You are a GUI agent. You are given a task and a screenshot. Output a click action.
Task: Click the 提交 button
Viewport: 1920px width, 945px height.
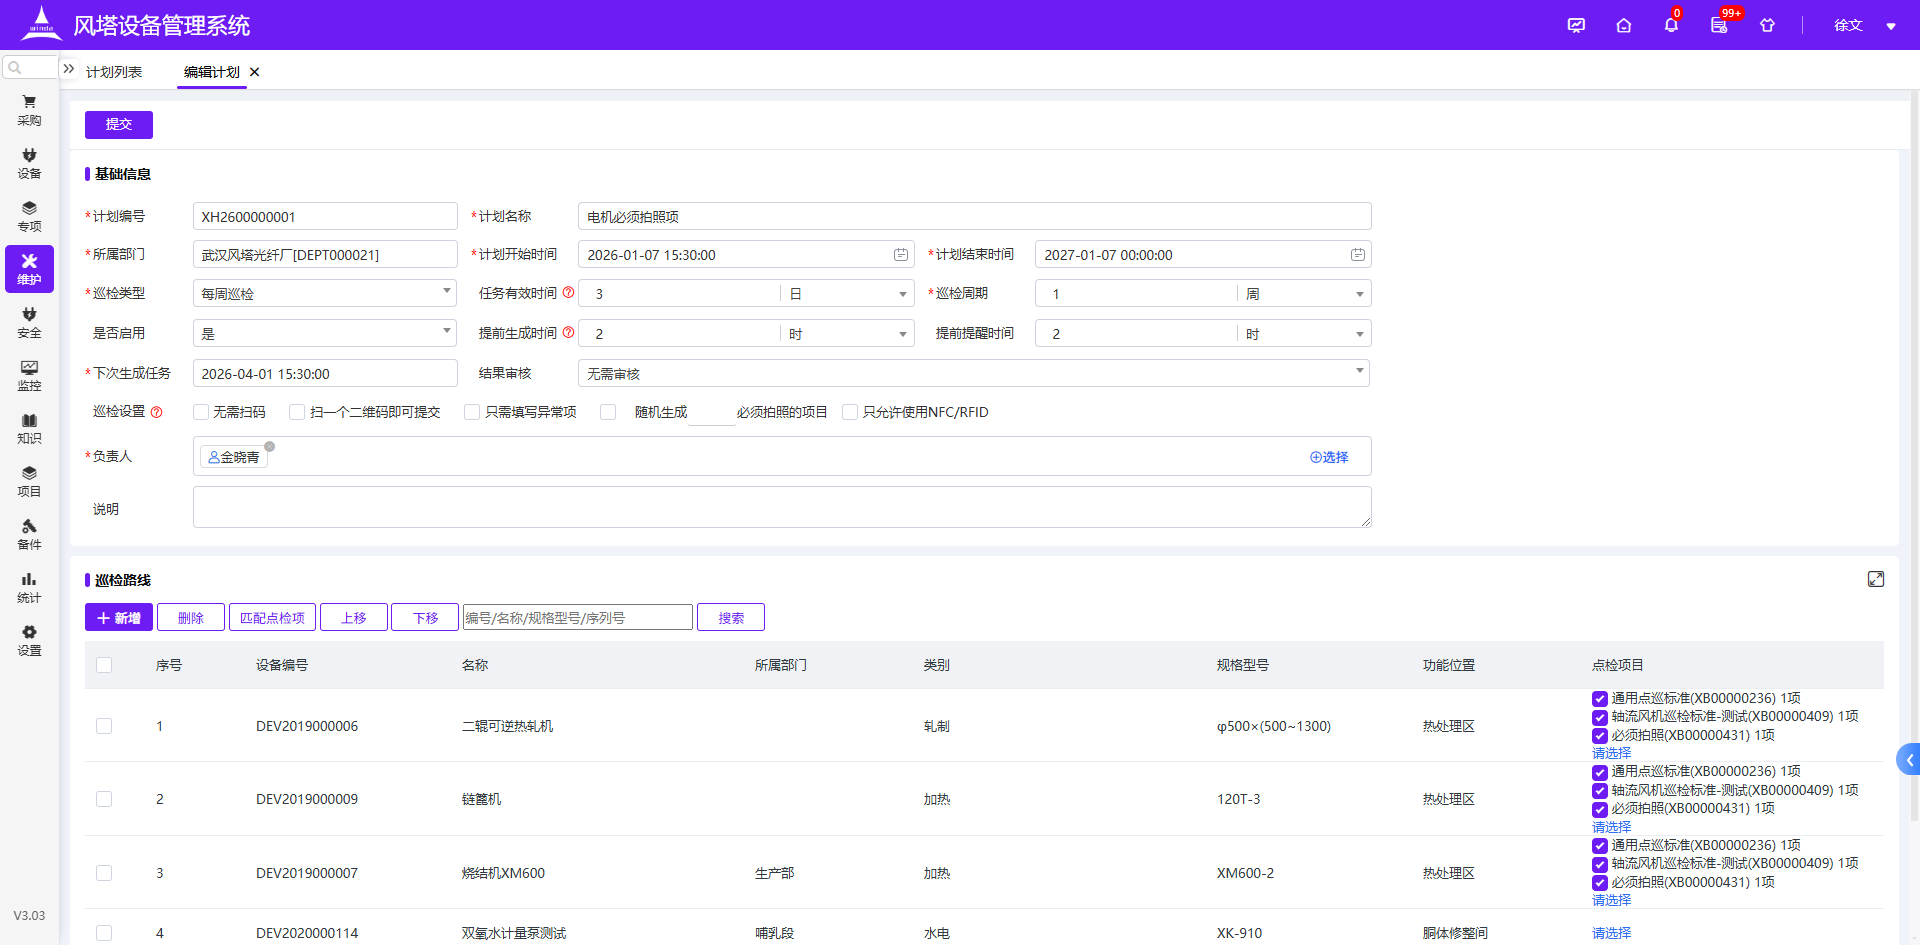[x=118, y=124]
